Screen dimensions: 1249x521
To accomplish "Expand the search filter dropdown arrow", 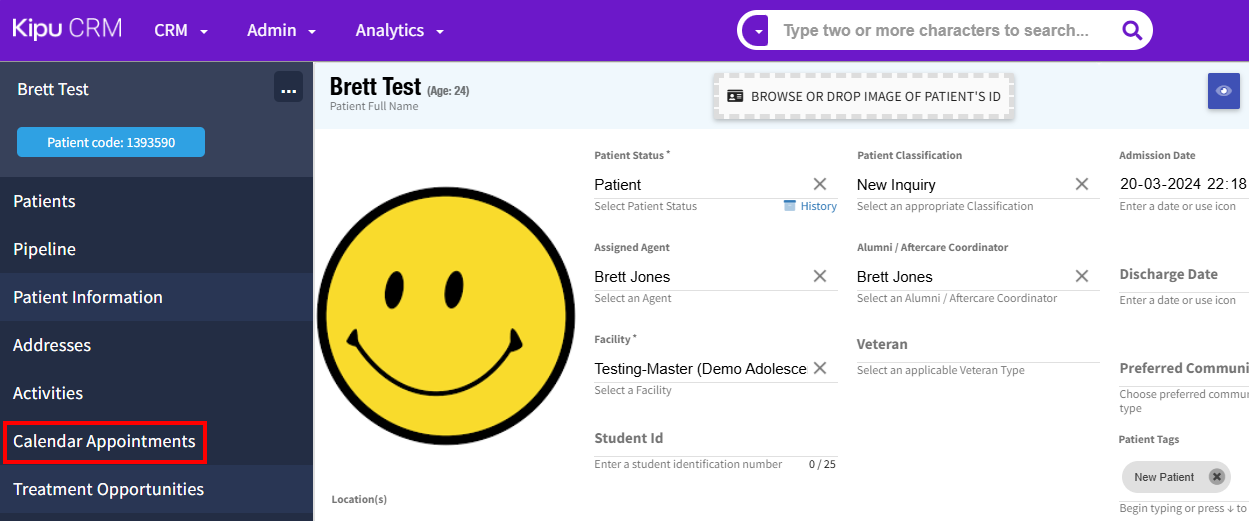I will click(759, 31).
